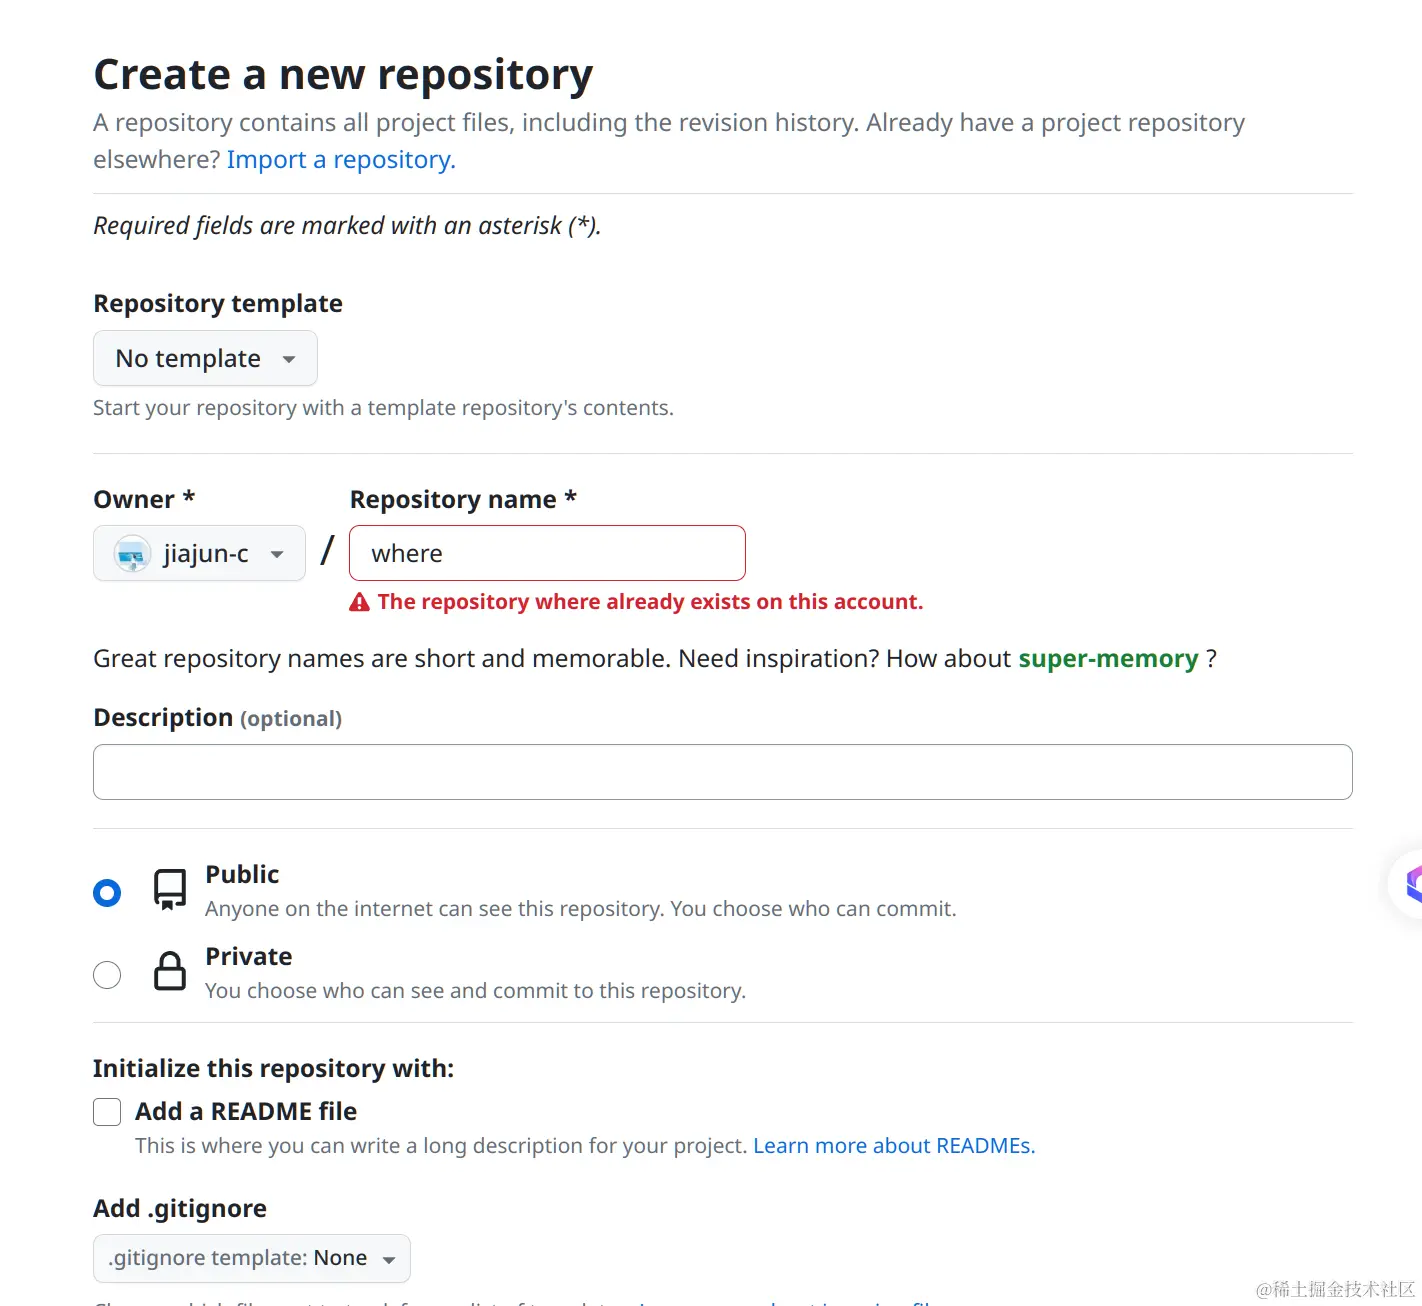The width and height of the screenshot is (1422, 1306).
Task: Focus the Description text field
Action: [722, 772]
